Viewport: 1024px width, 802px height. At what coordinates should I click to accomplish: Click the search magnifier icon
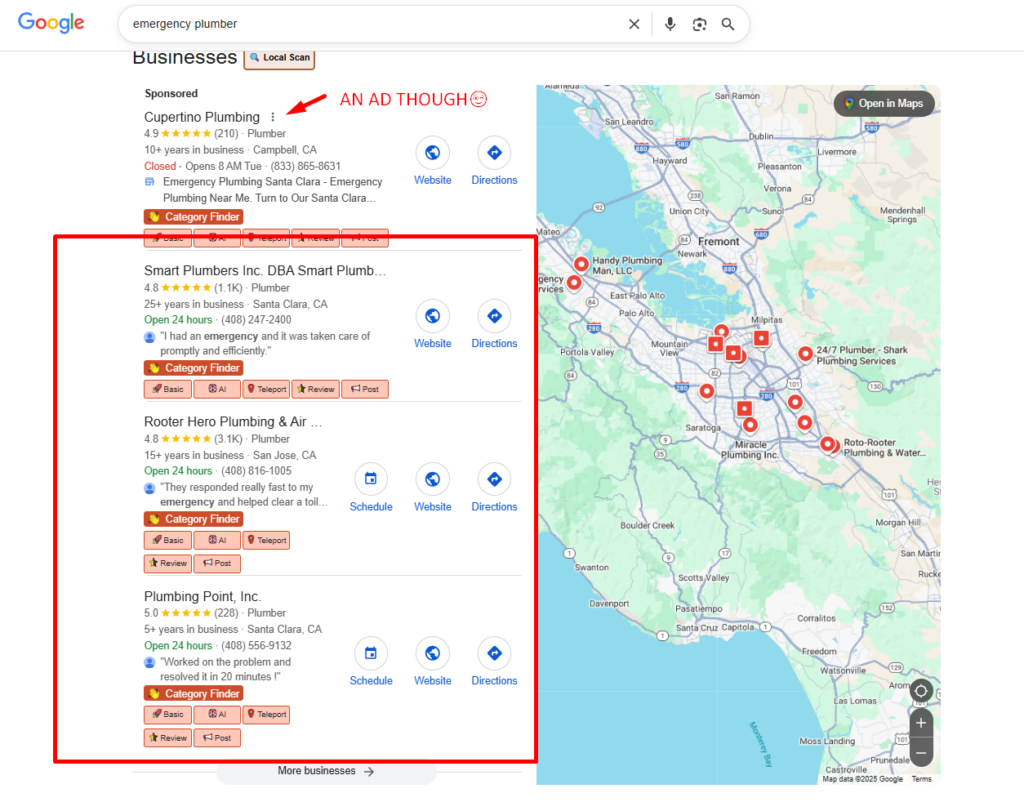click(x=727, y=23)
